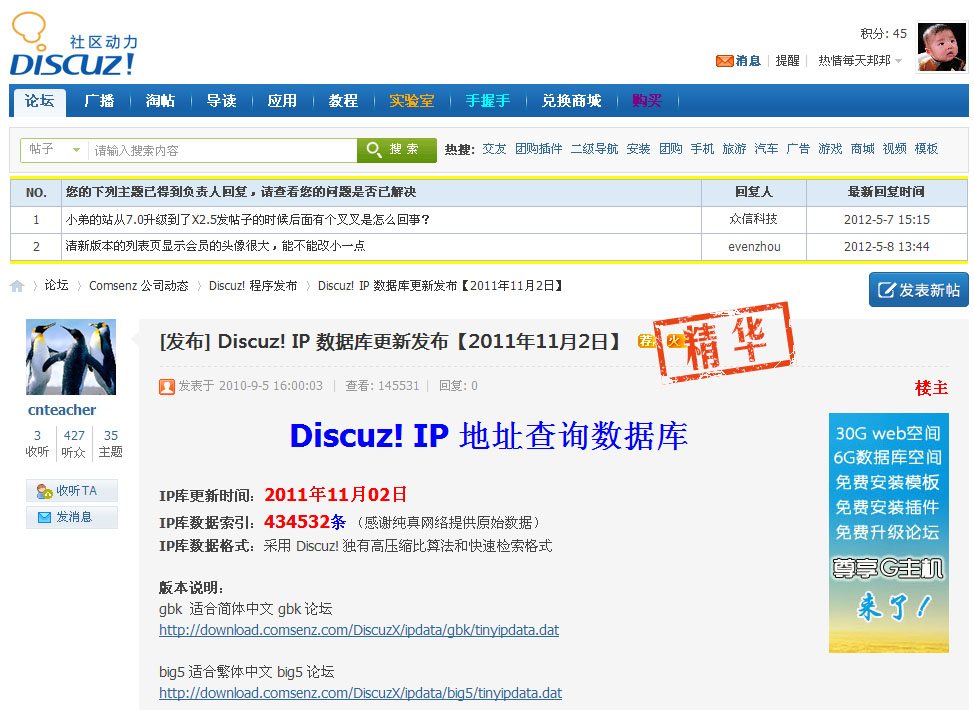The width and height of the screenshot is (974, 710).
Task: Open the 教程 nav item
Action: [x=343, y=101]
